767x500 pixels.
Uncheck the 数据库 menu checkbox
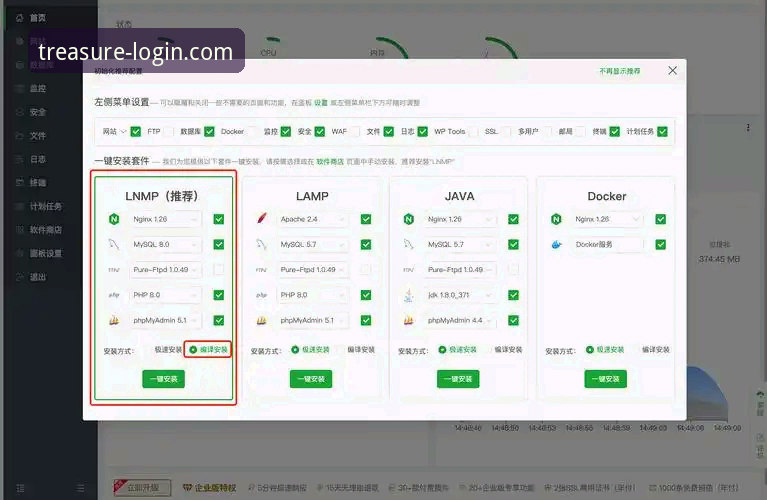(x=209, y=132)
